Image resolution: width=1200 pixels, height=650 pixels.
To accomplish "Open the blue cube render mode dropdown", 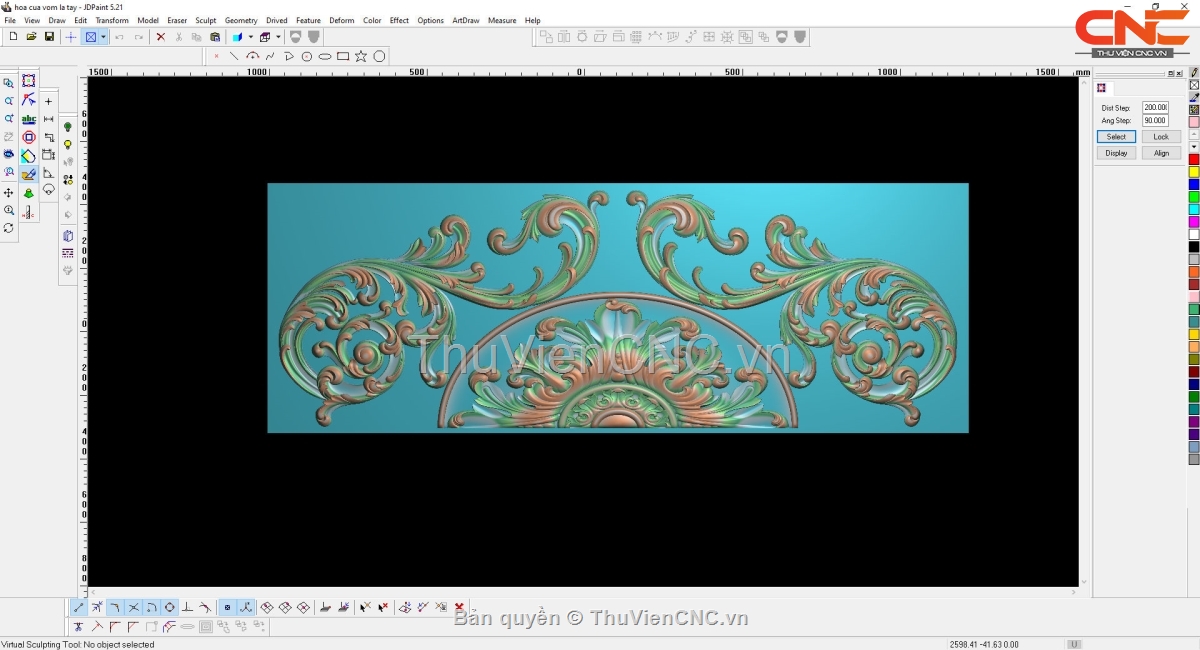I will [250, 37].
